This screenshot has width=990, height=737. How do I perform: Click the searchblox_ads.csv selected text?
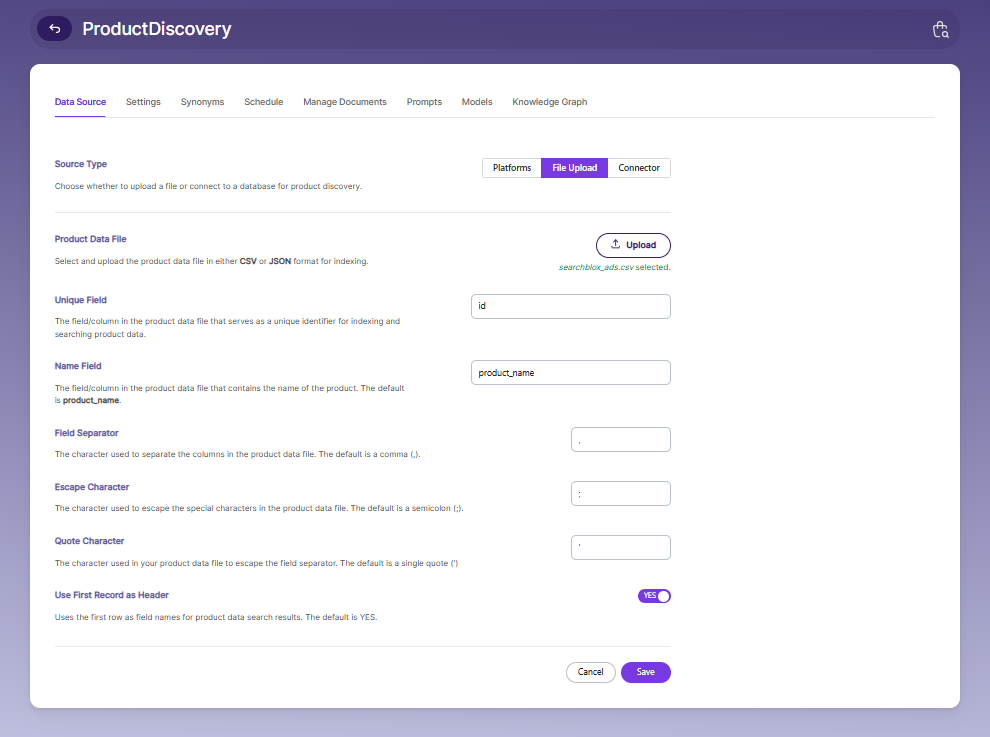pyautogui.click(x=614, y=267)
